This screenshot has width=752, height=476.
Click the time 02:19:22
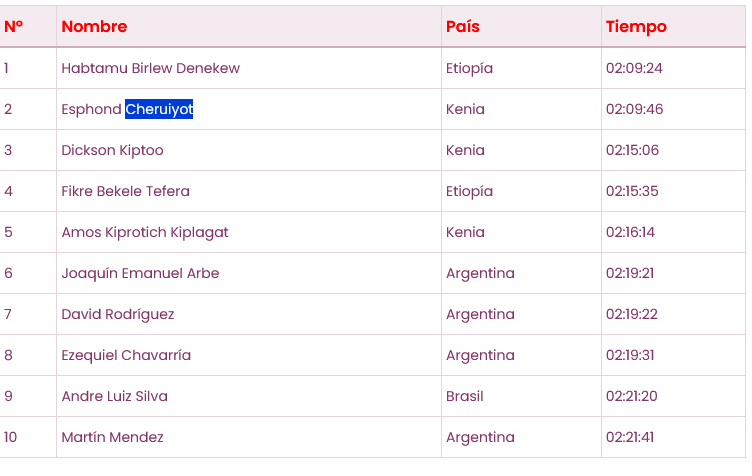tap(631, 314)
